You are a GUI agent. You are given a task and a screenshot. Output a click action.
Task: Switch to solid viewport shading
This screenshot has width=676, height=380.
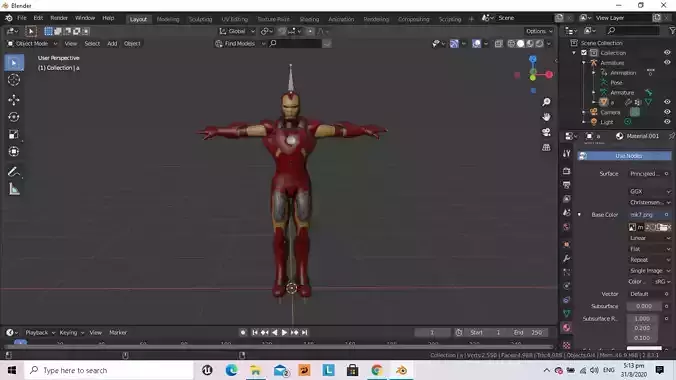point(520,44)
